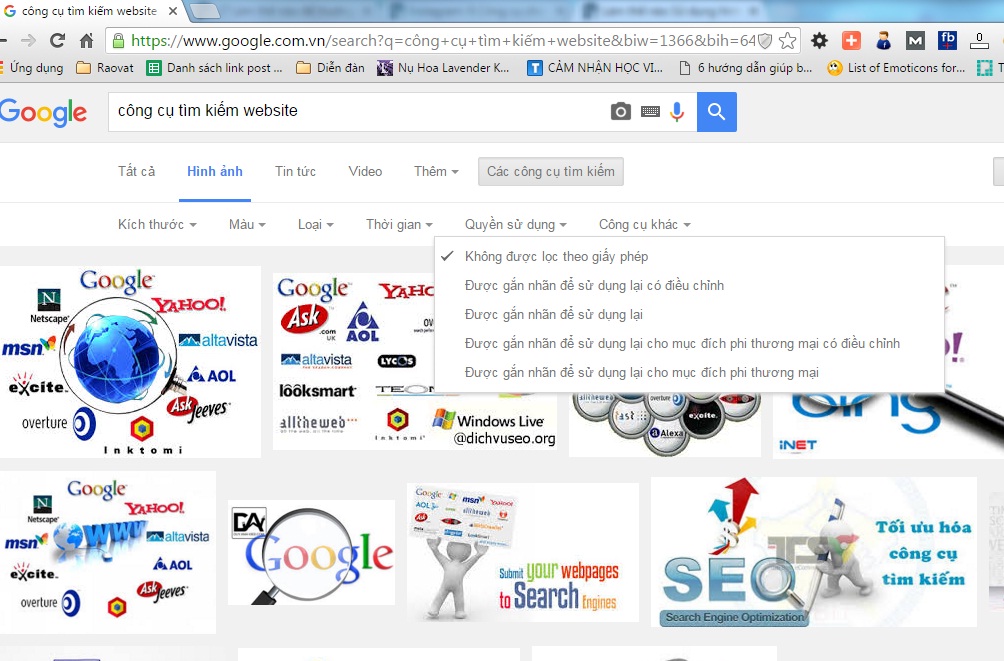Toggle 'Các công cụ tìm kiếm' button
This screenshot has height=661, width=1004.
click(x=551, y=172)
